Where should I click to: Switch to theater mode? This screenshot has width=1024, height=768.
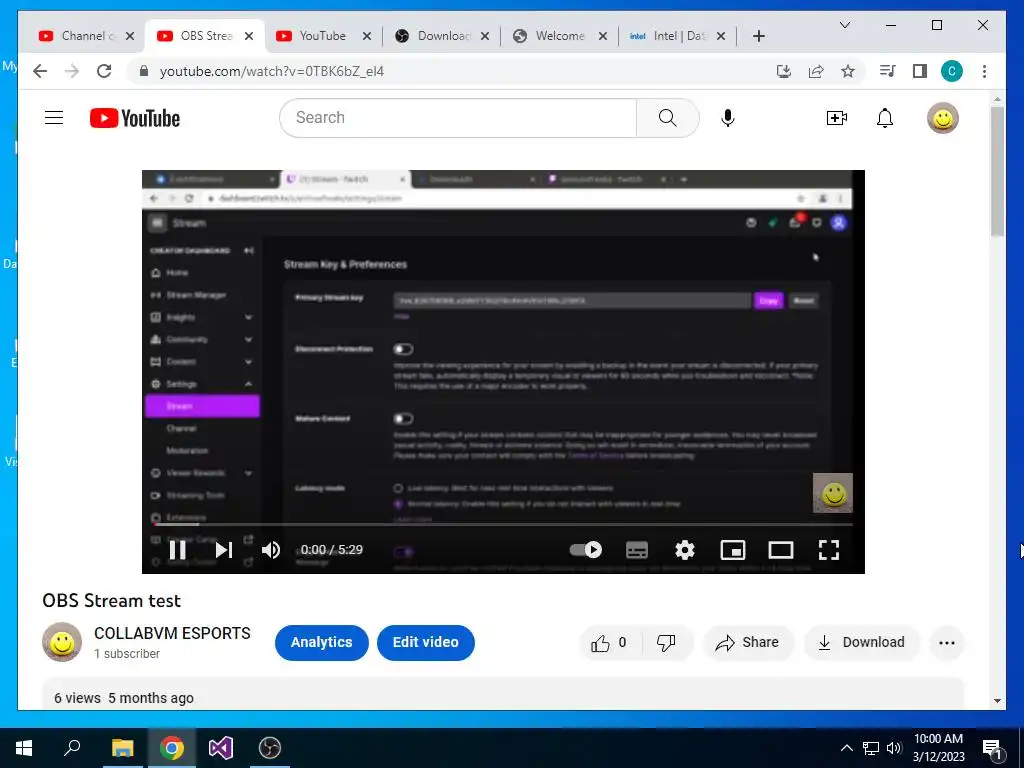[780, 550]
